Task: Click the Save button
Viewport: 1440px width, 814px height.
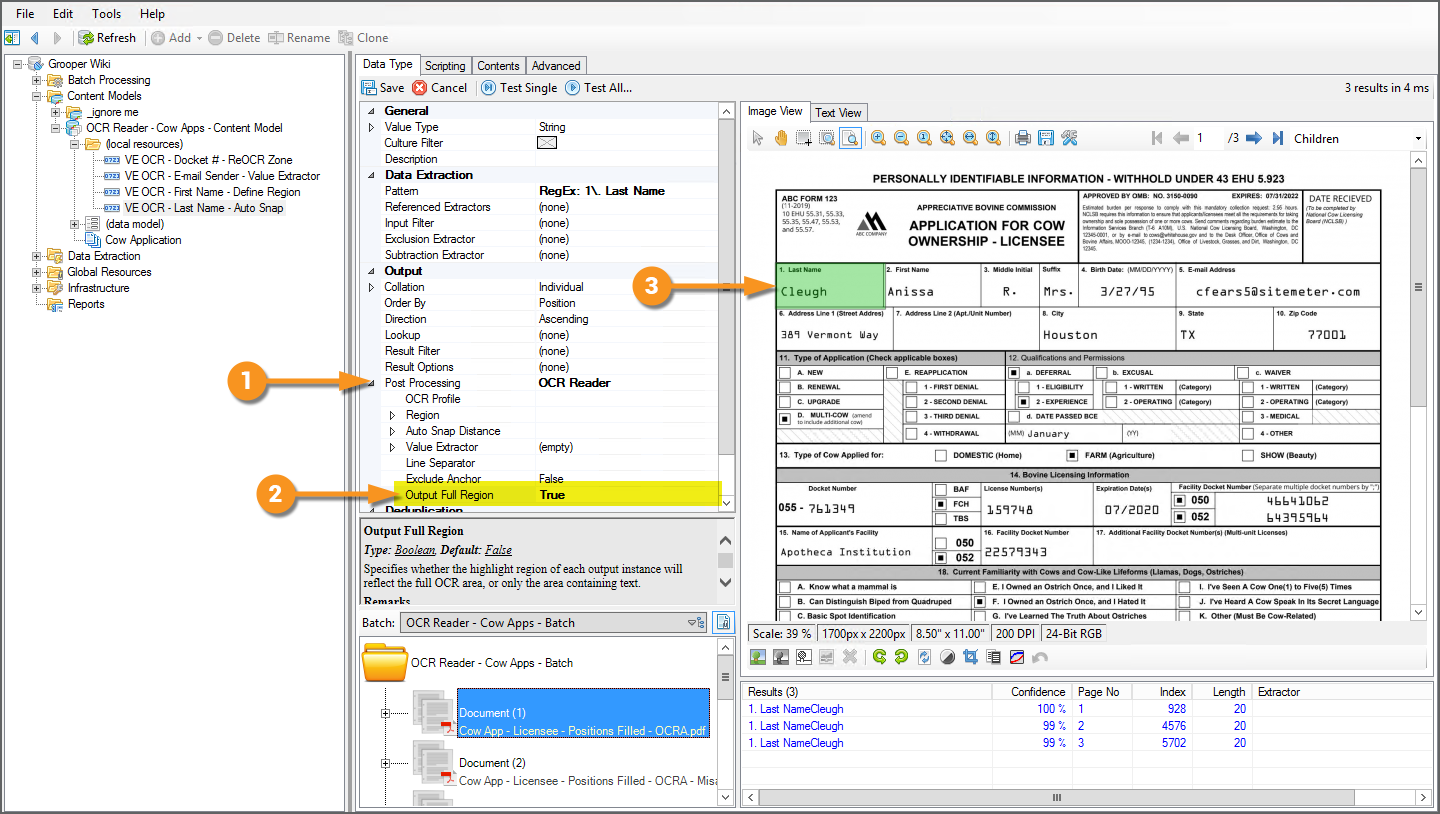Action: pyautogui.click(x=383, y=88)
